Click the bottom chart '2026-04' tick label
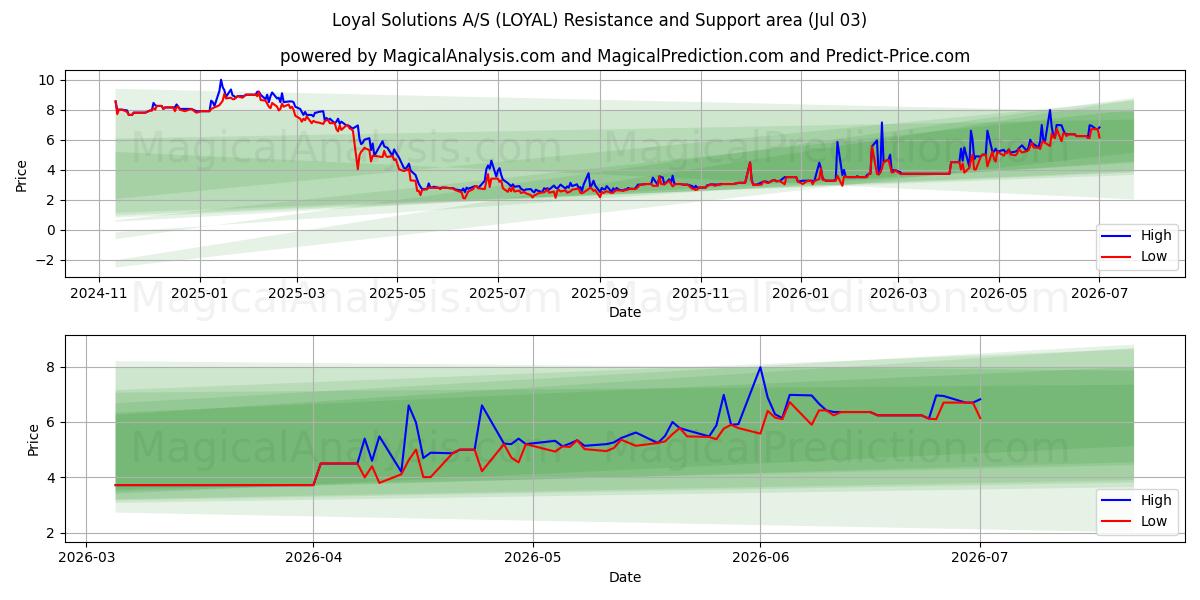 (x=314, y=557)
